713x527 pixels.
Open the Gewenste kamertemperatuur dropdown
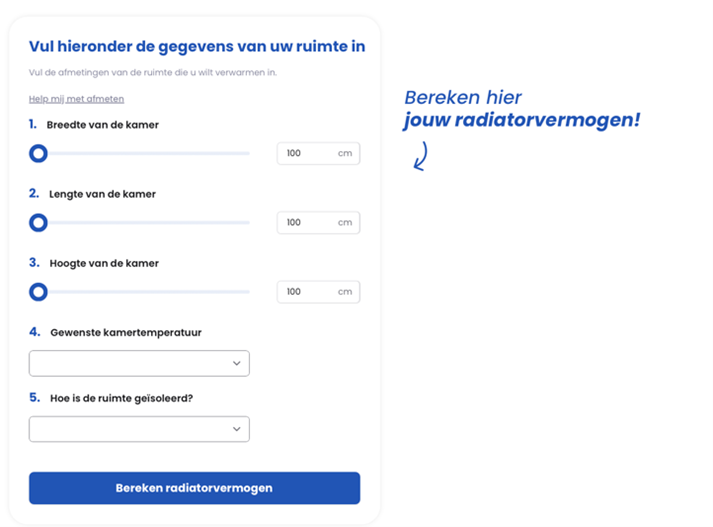click(139, 363)
